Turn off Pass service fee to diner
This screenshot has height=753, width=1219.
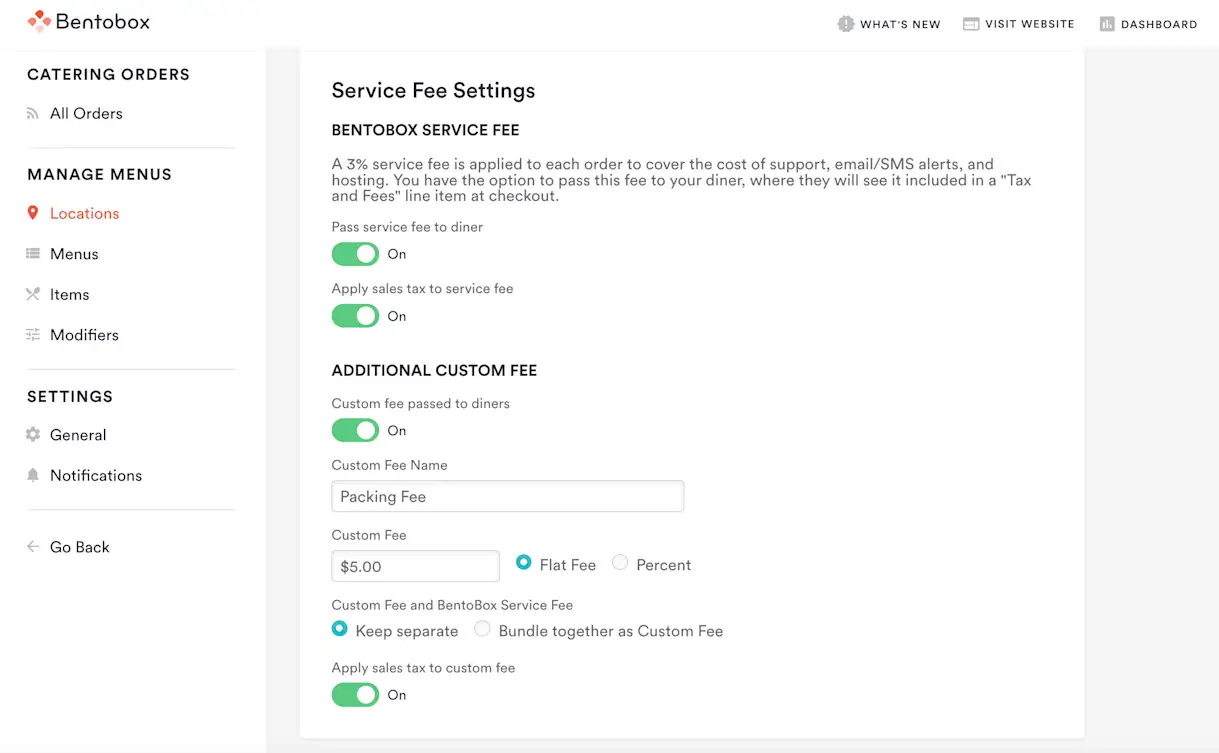tap(355, 254)
